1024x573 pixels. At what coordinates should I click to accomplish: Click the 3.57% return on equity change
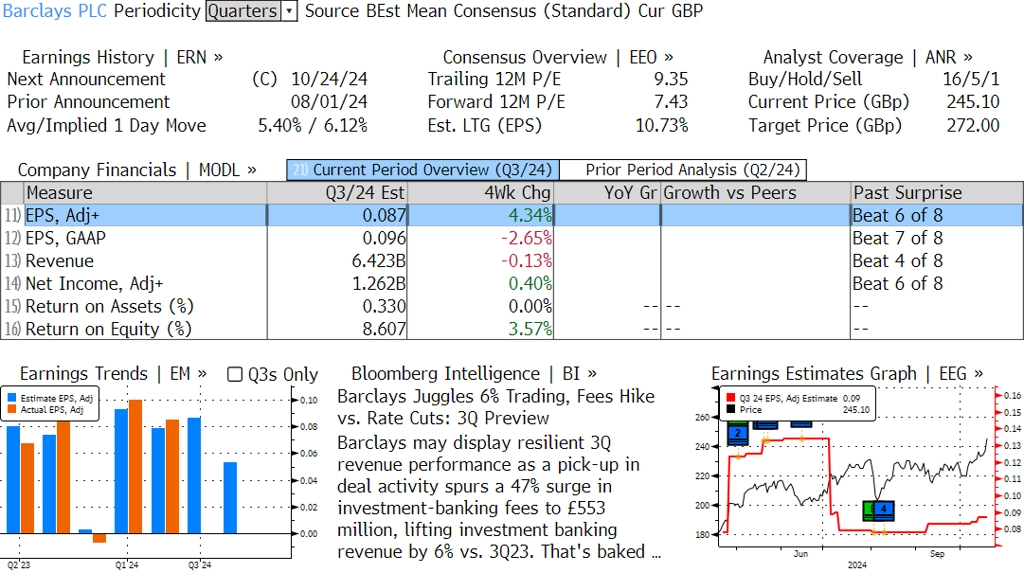pos(530,329)
